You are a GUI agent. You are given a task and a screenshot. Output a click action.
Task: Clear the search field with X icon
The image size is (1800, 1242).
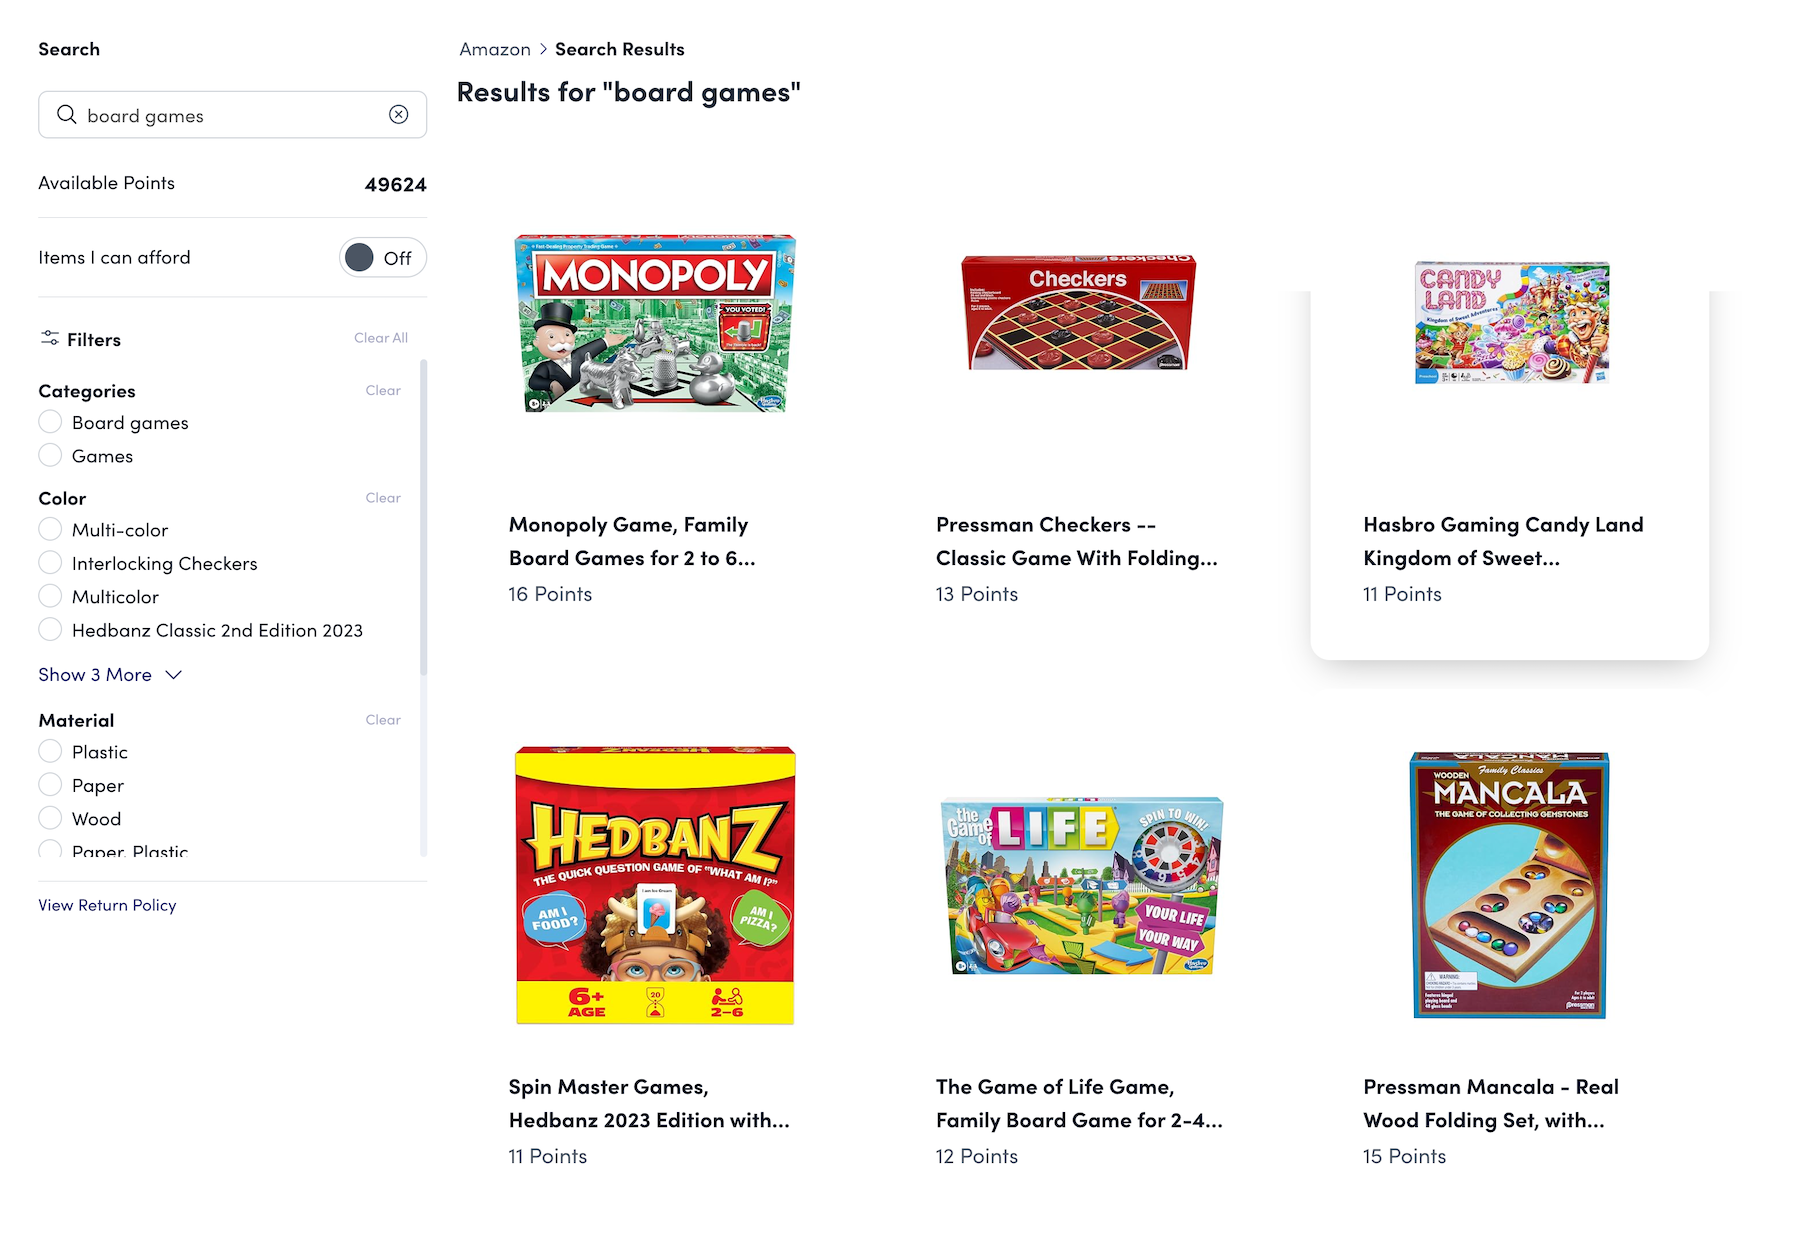399,115
